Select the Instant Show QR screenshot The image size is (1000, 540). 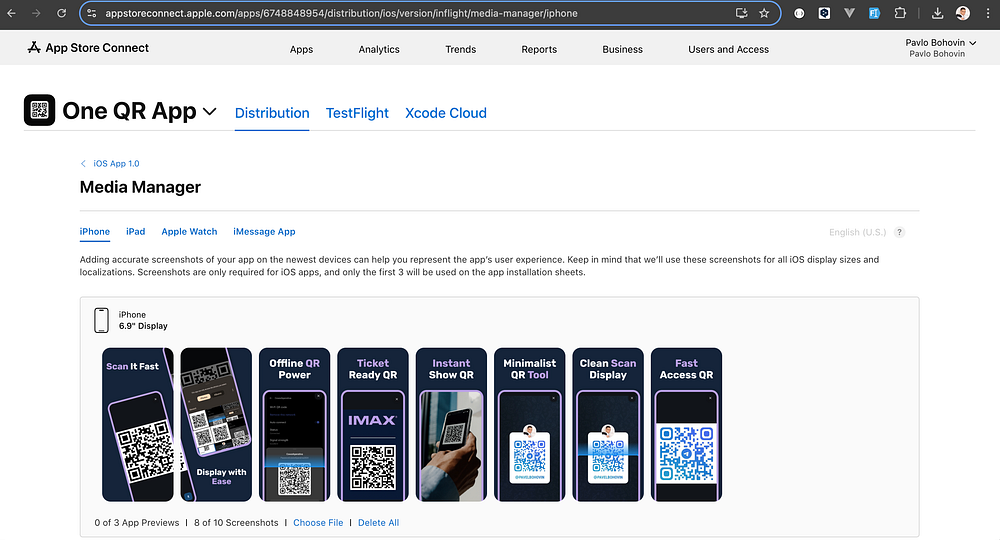point(452,425)
